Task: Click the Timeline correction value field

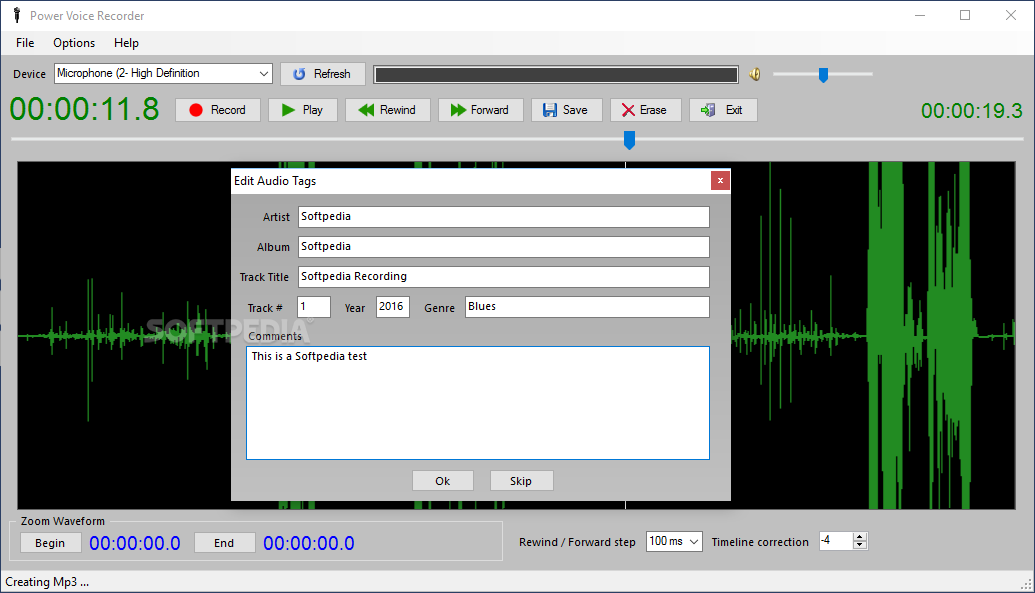Action: click(x=836, y=541)
